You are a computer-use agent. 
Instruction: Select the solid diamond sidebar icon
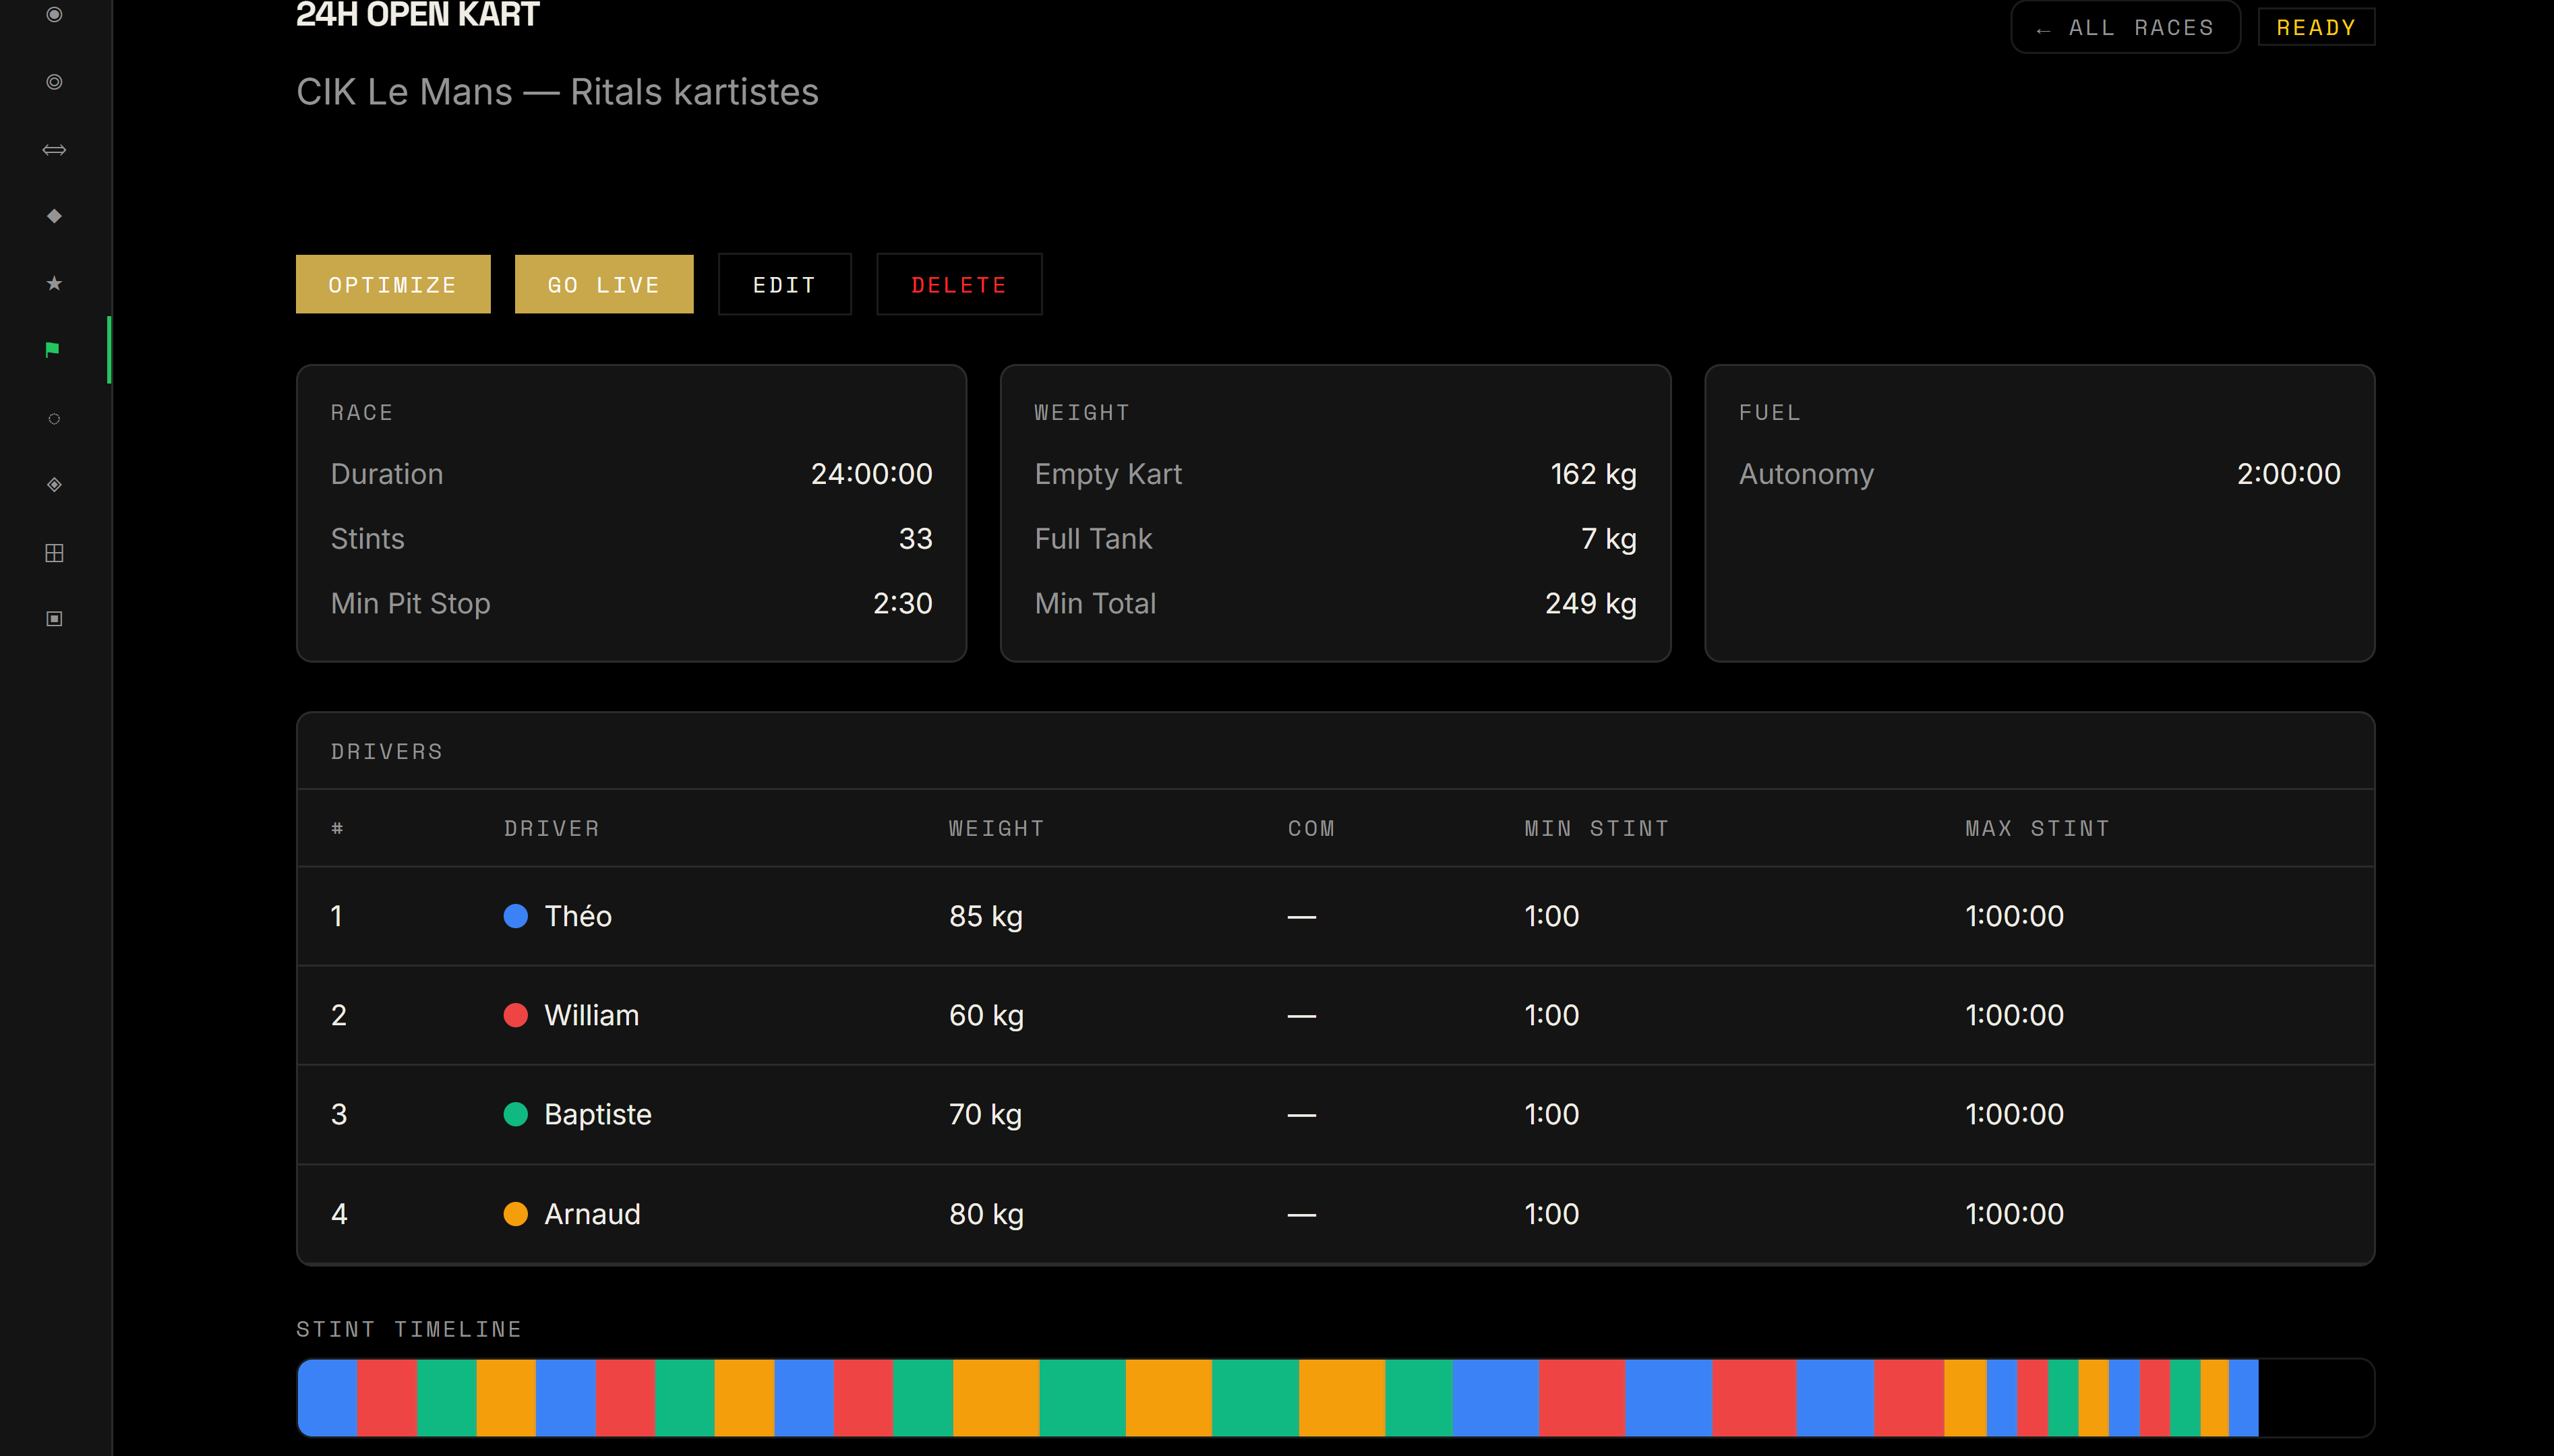coord(54,216)
